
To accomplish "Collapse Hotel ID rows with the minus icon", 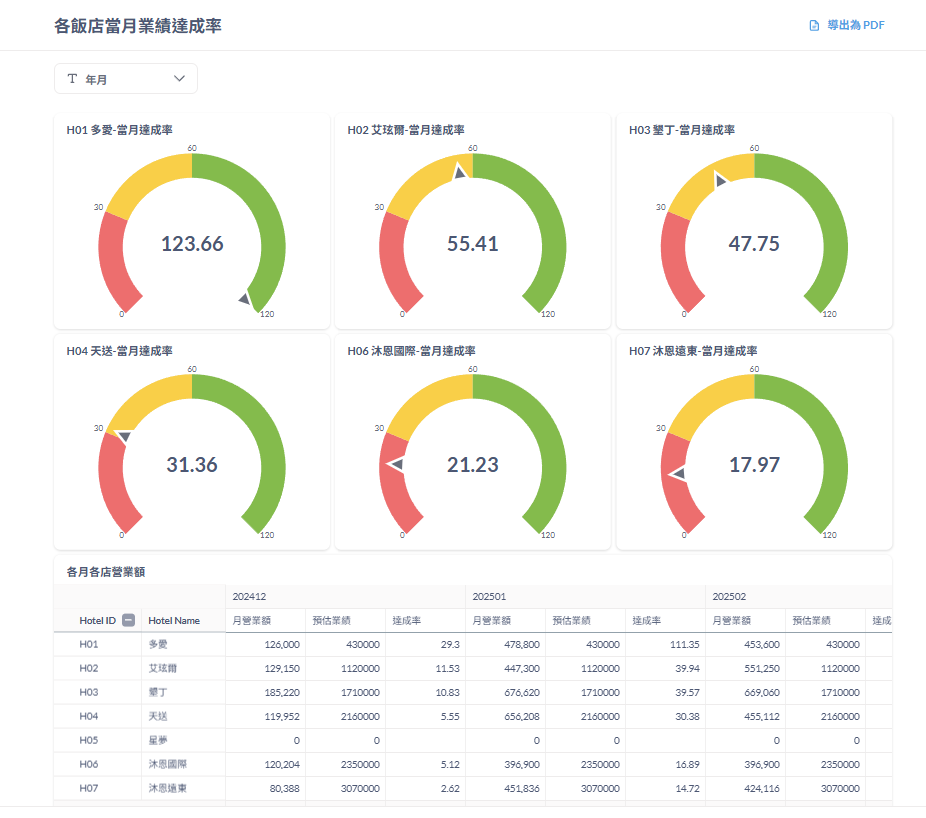I will pos(129,621).
